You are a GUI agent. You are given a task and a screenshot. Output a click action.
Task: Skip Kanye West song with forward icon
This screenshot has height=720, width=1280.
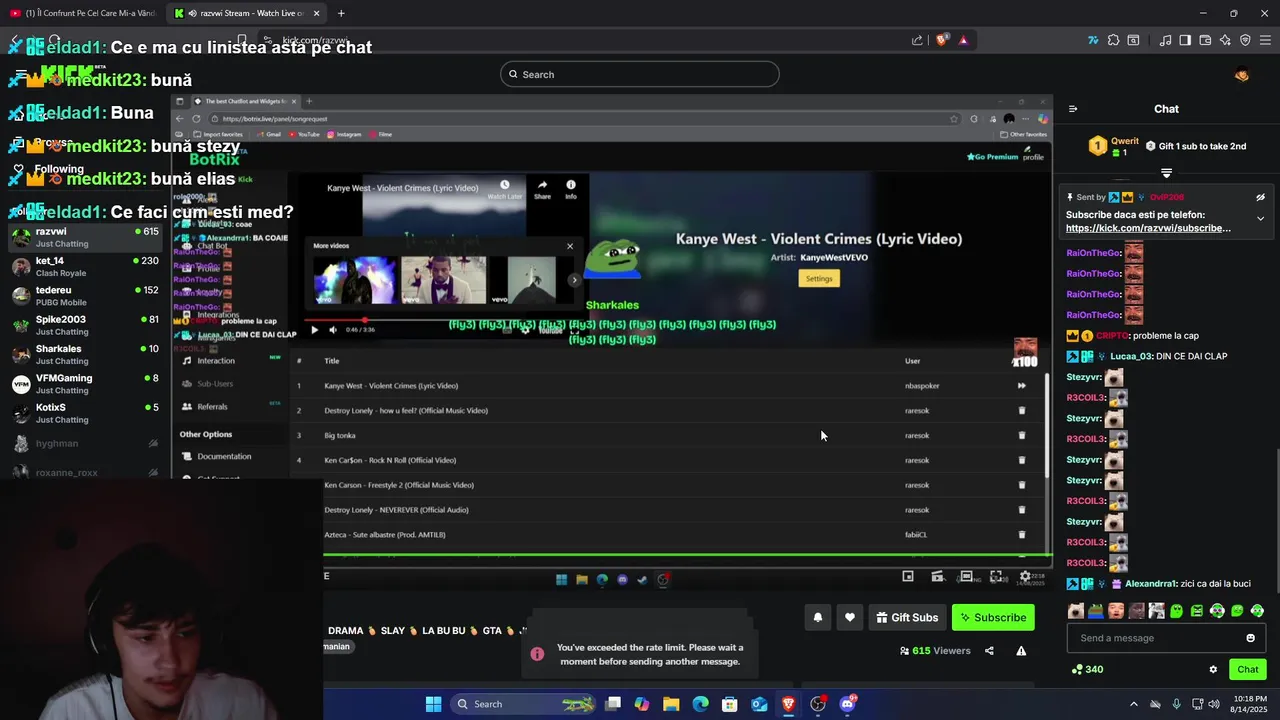point(1021,385)
